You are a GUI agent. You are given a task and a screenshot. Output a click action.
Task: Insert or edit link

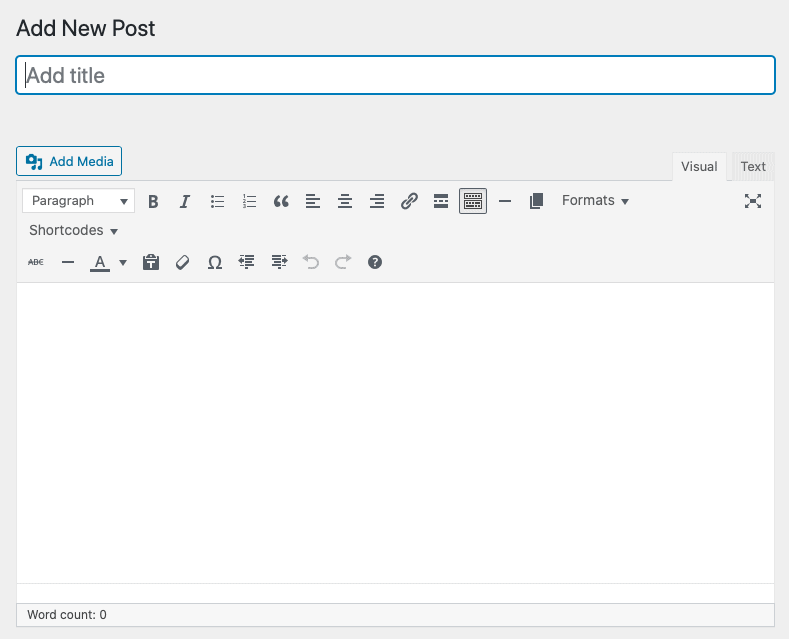409,201
